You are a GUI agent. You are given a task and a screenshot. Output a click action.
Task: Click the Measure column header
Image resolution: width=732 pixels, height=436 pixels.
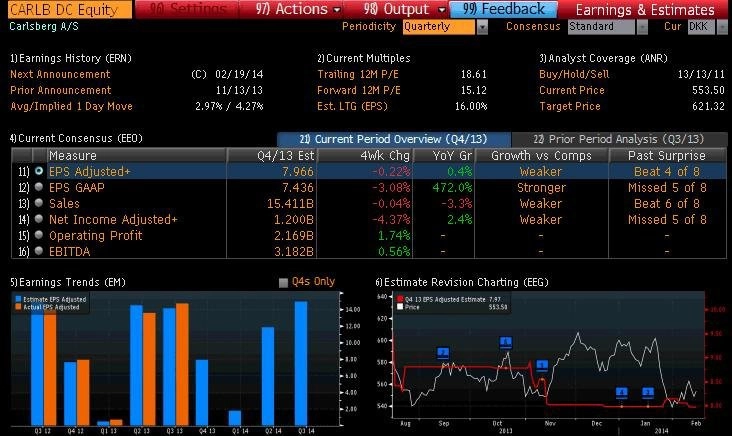click(137, 155)
